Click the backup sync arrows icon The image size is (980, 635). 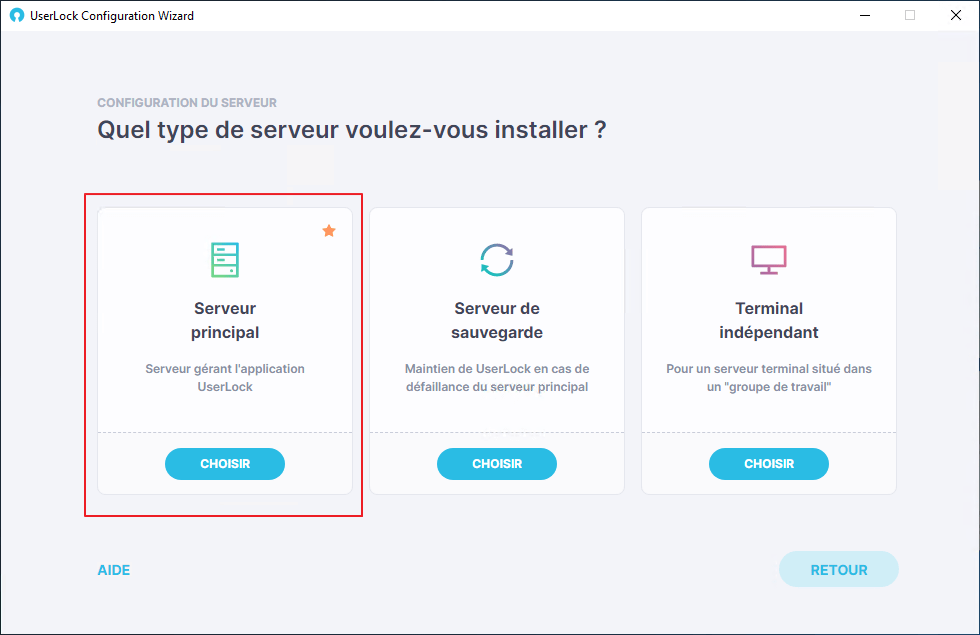click(x=497, y=260)
